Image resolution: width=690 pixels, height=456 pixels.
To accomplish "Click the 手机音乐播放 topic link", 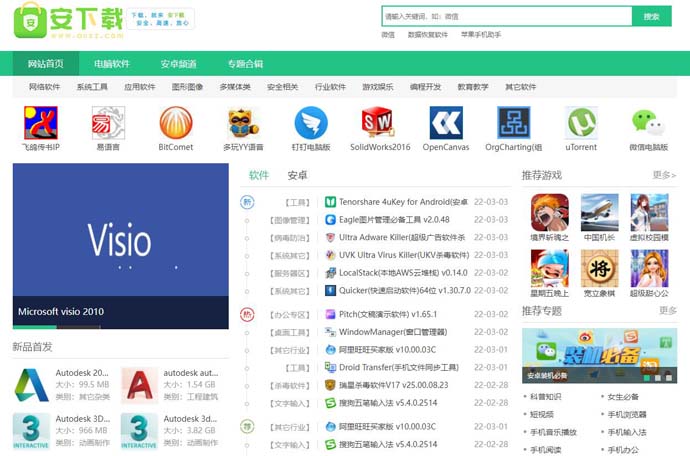I will tap(554, 432).
